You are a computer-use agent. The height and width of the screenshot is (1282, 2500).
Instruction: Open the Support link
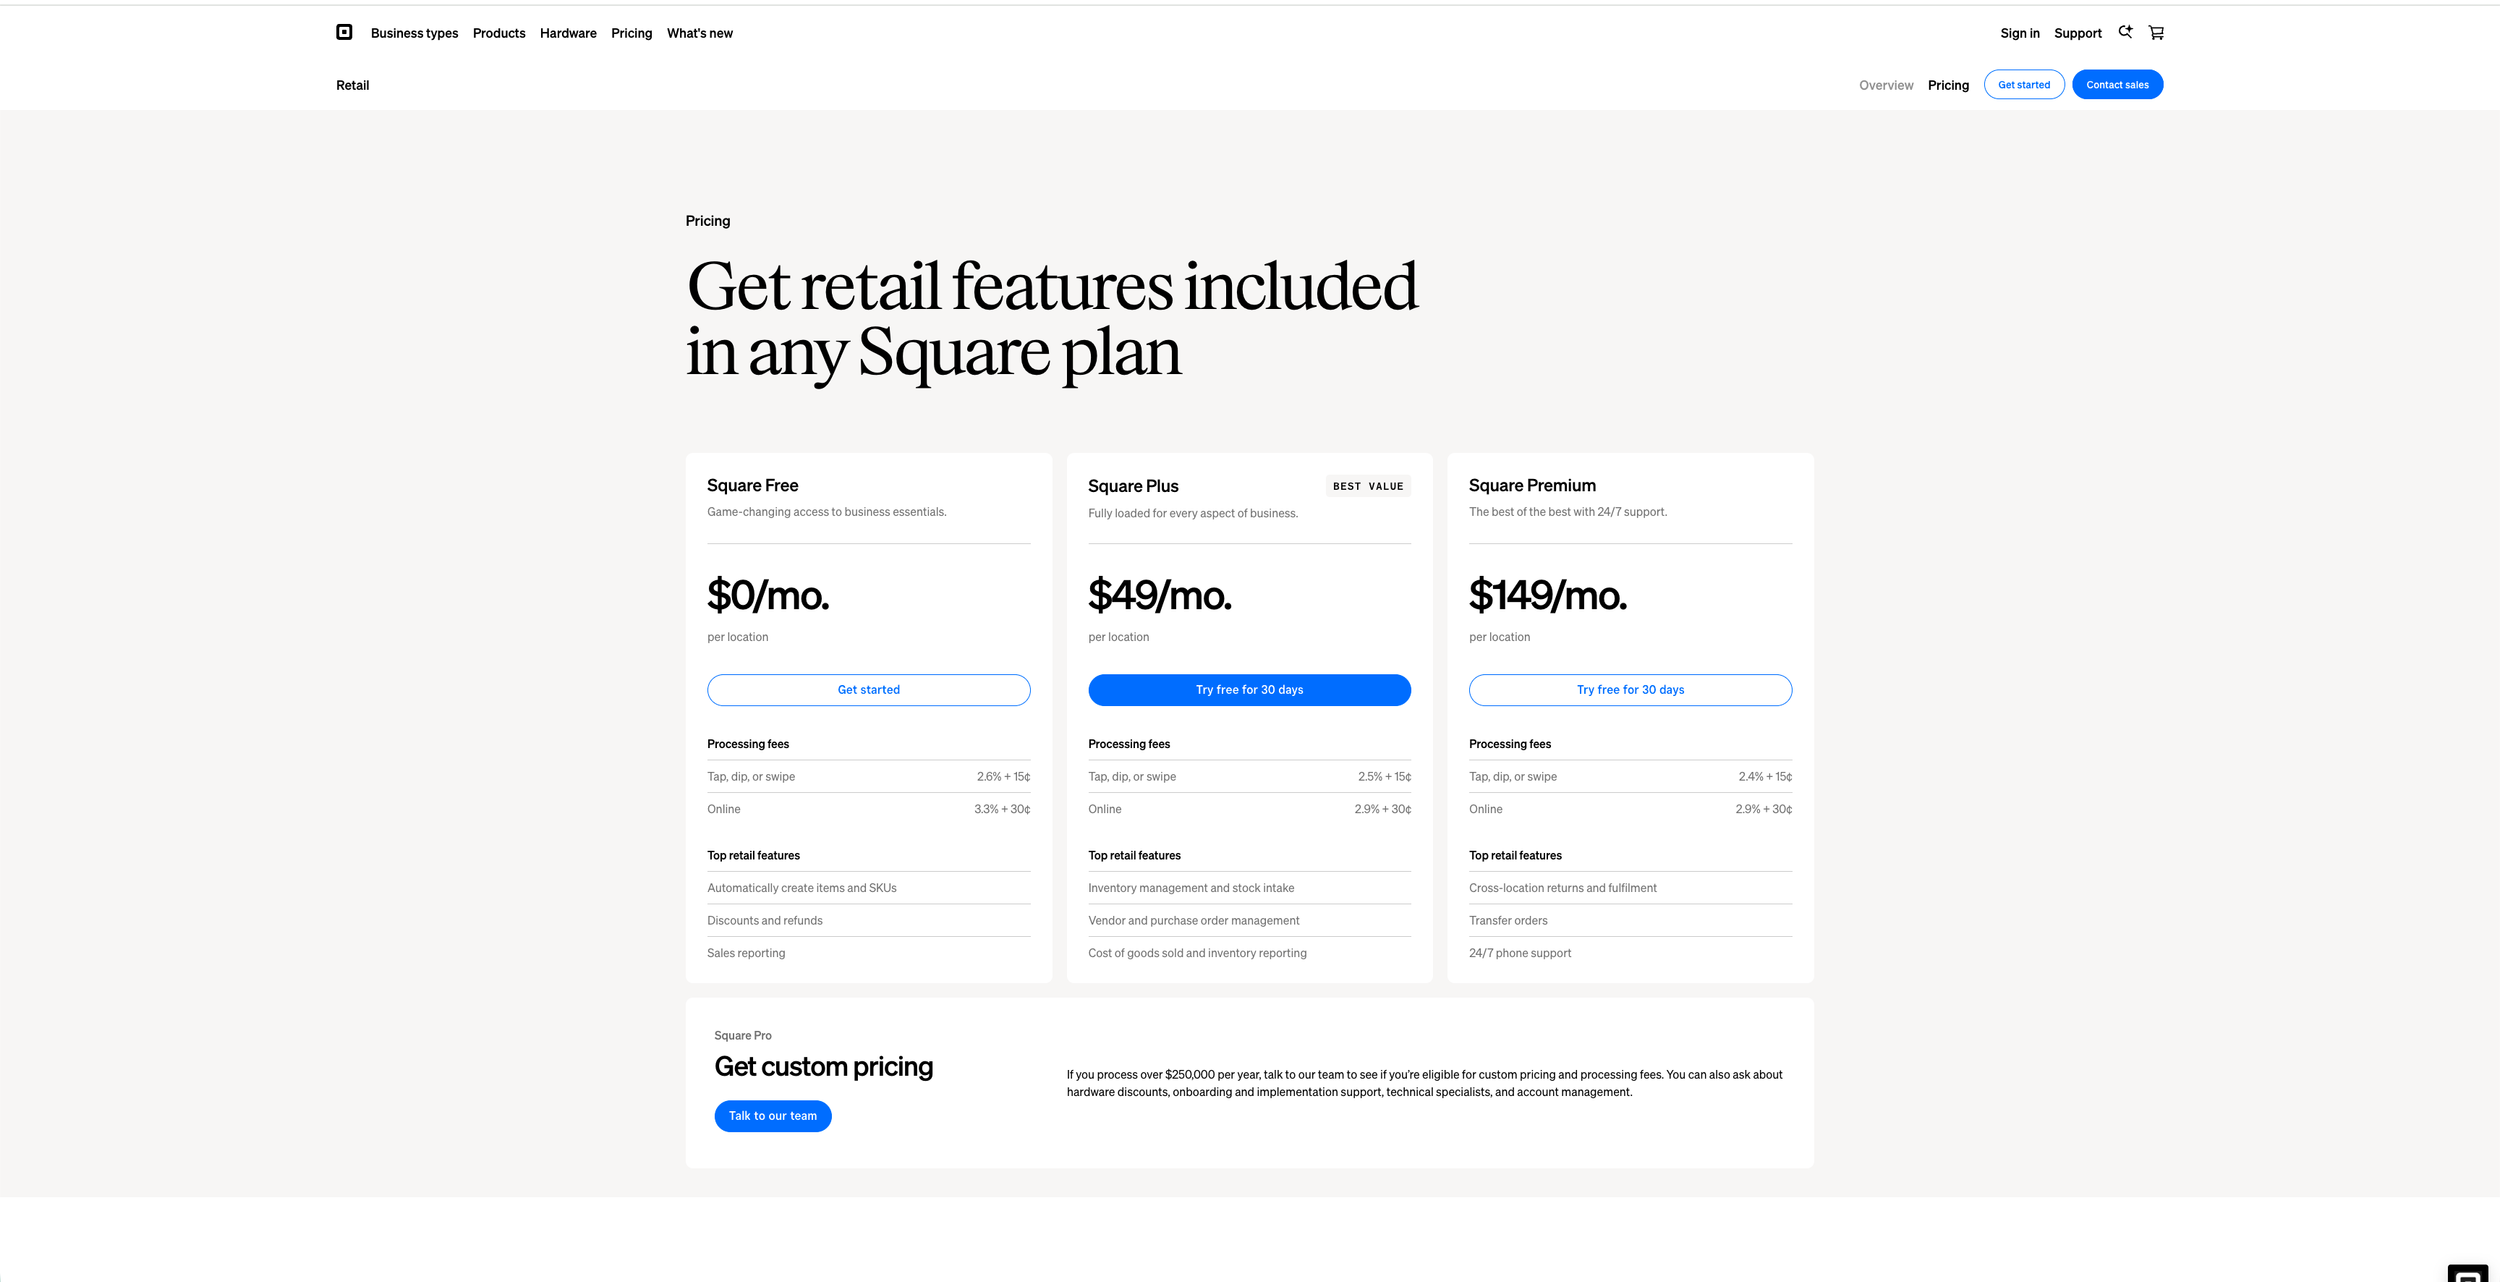(2077, 33)
